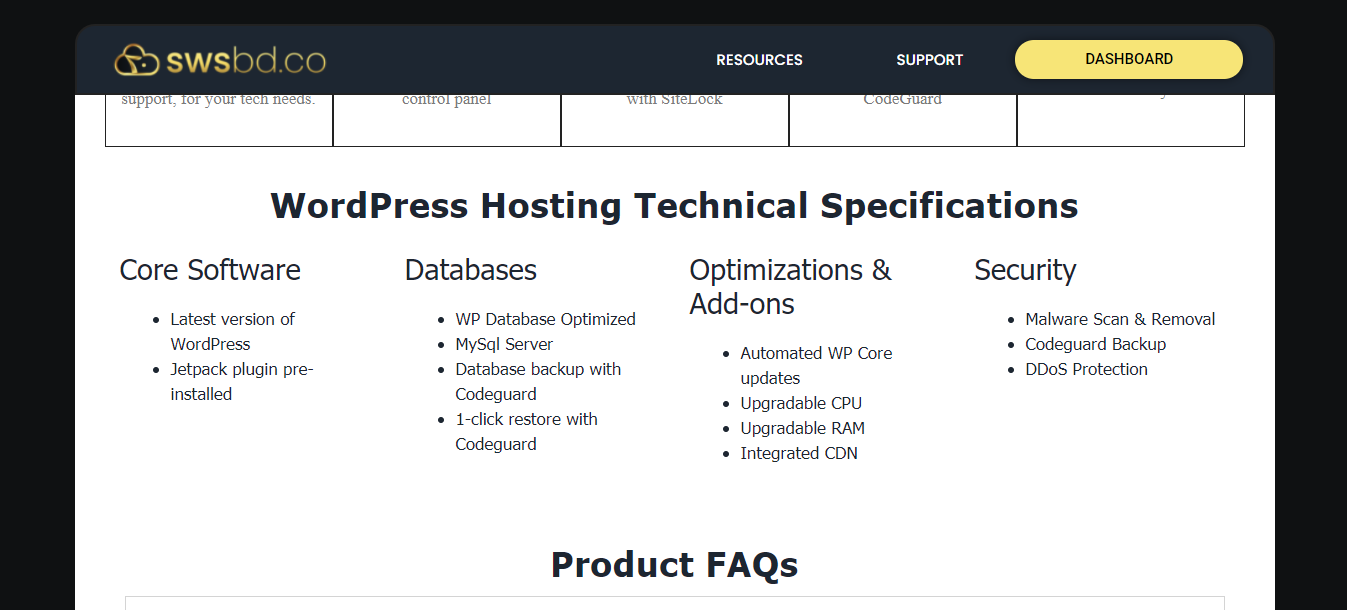Go to the Dashboard via yellow button
This screenshot has height=610, width=1347.
[x=1128, y=59]
